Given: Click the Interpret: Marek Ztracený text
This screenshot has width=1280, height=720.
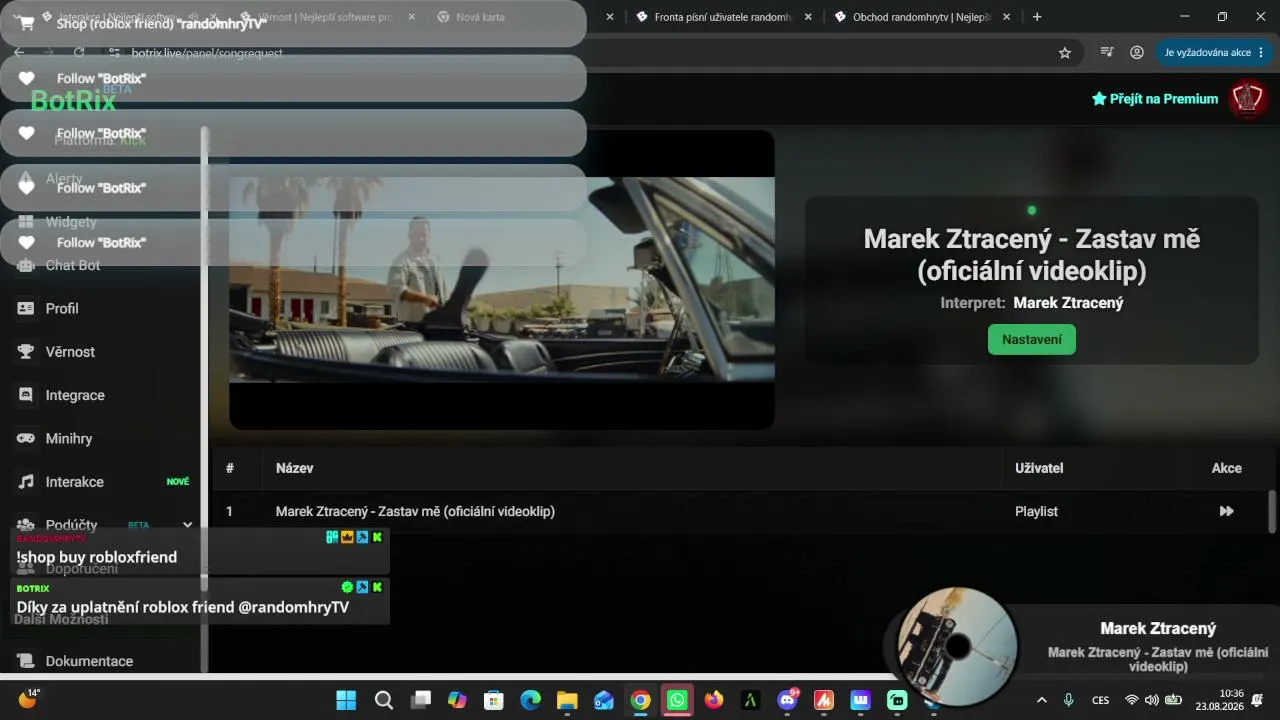Looking at the screenshot, I should point(1032,303).
